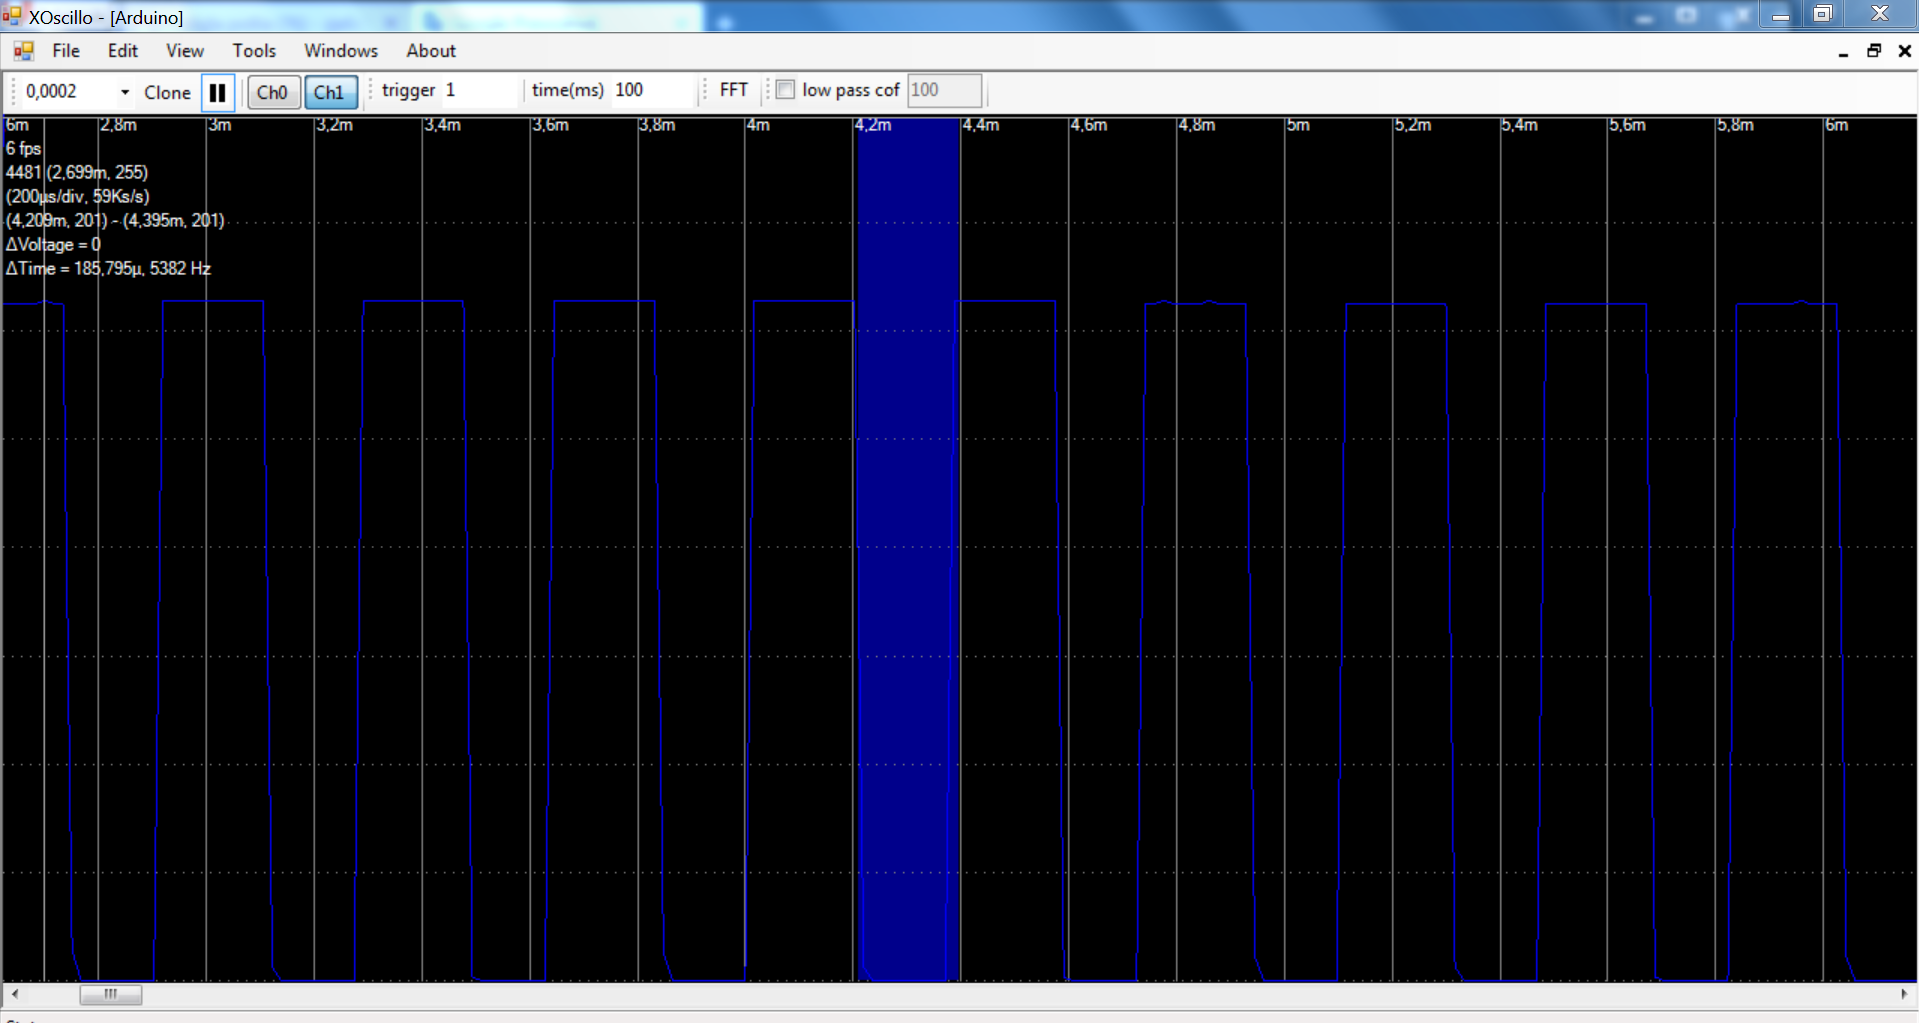Click the 5,6m time axis marker

point(1628,125)
